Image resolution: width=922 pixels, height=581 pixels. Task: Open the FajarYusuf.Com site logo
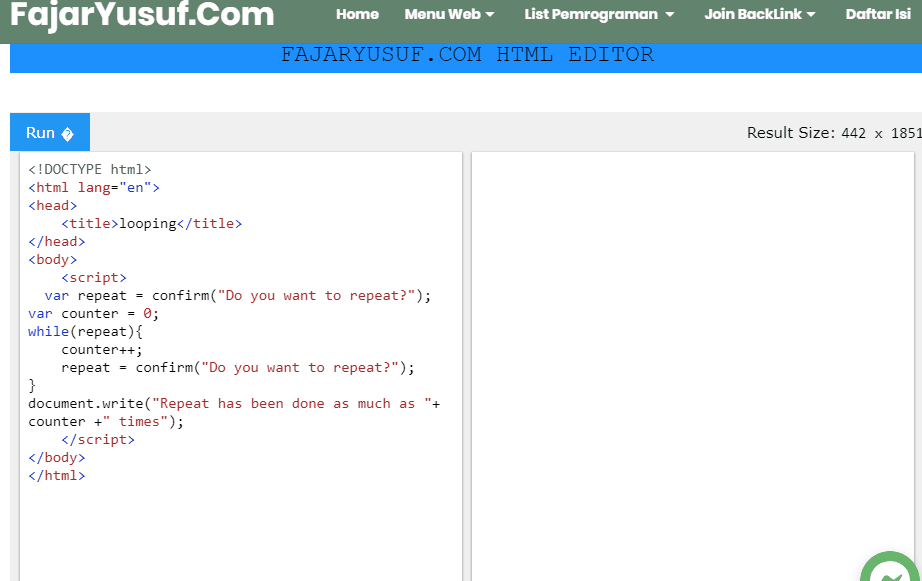[142, 14]
